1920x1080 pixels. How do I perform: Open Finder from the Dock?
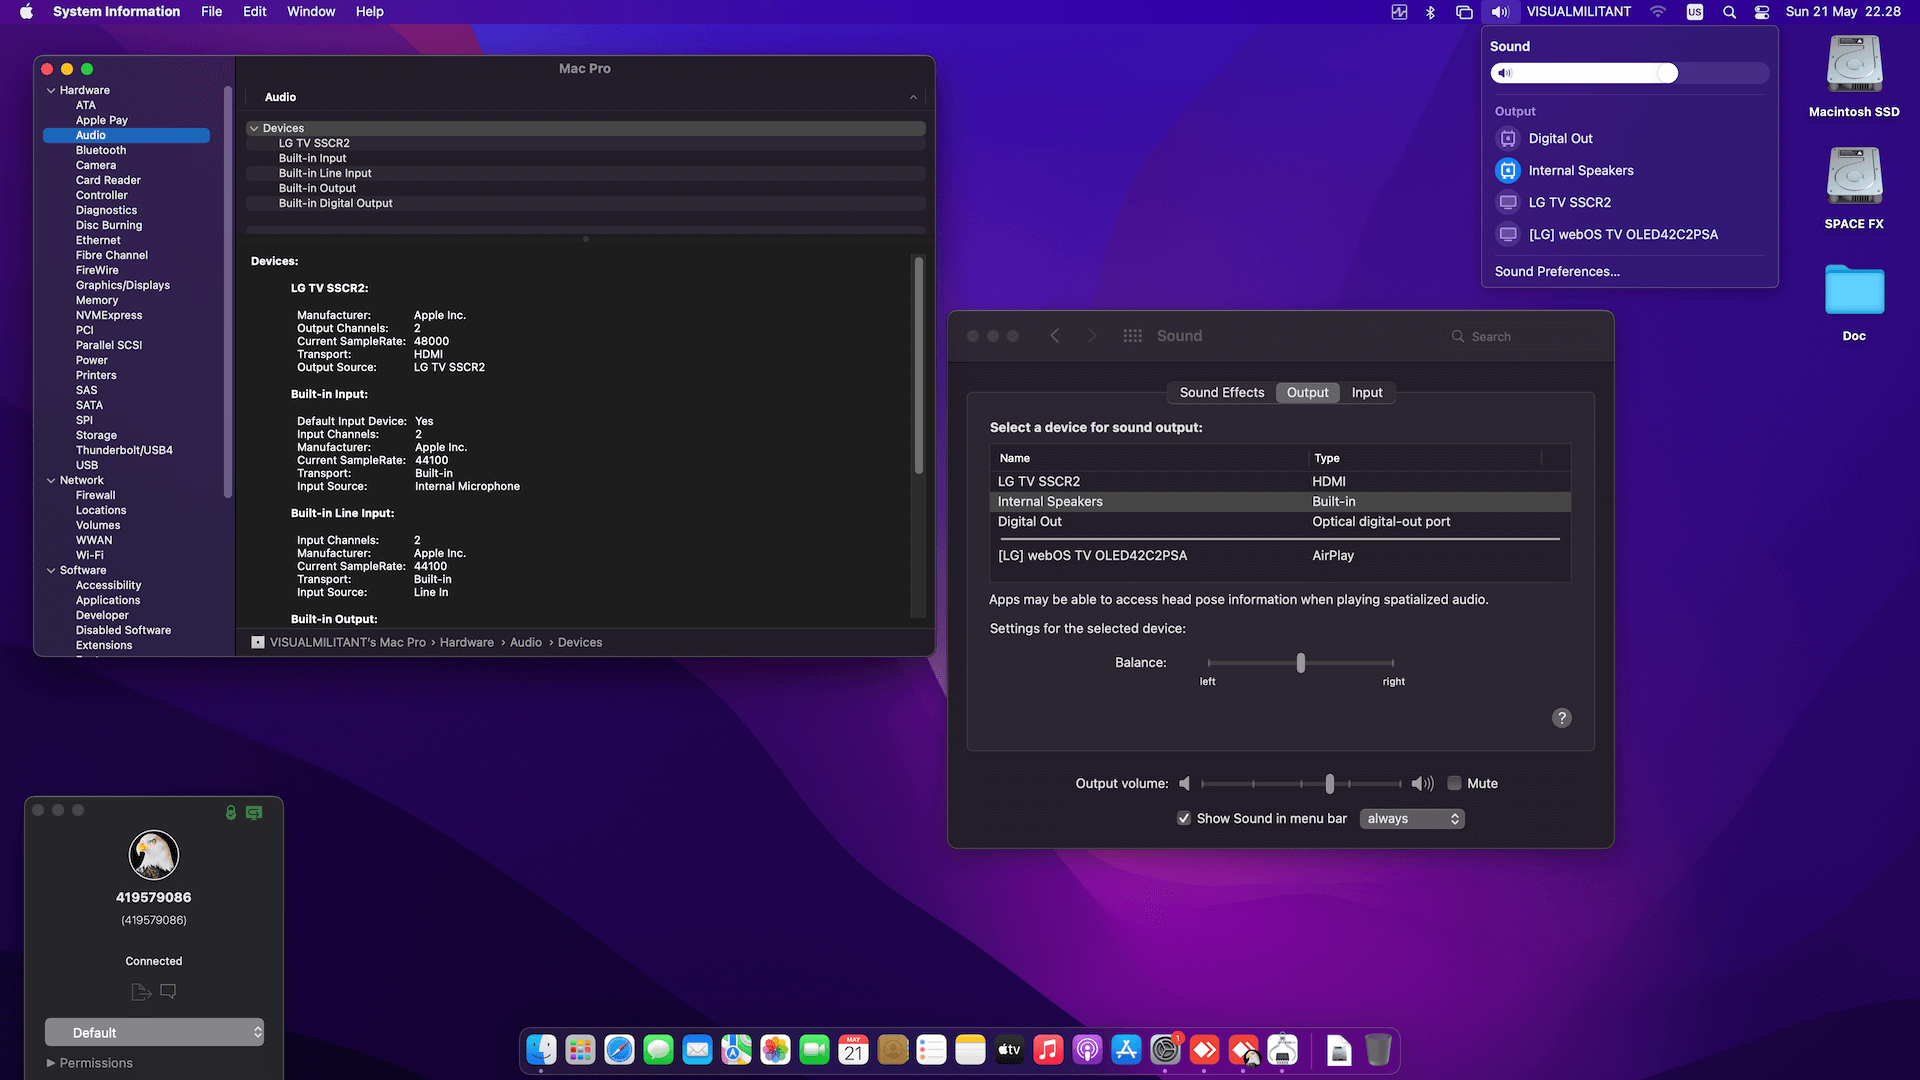click(x=541, y=1050)
